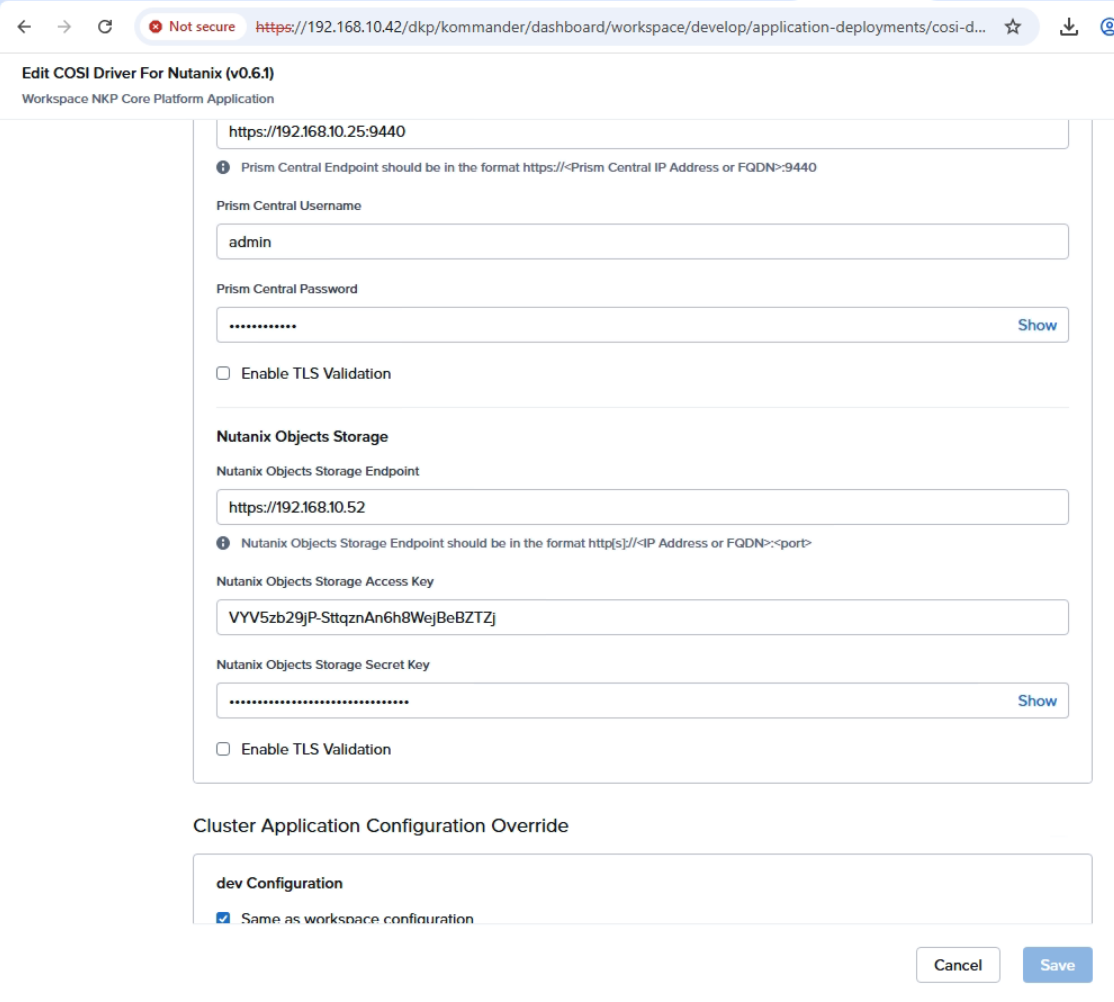Reload the page with refresh icon
Image resolution: width=1114 pixels, height=1002 pixels.
(x=105, y=27)
